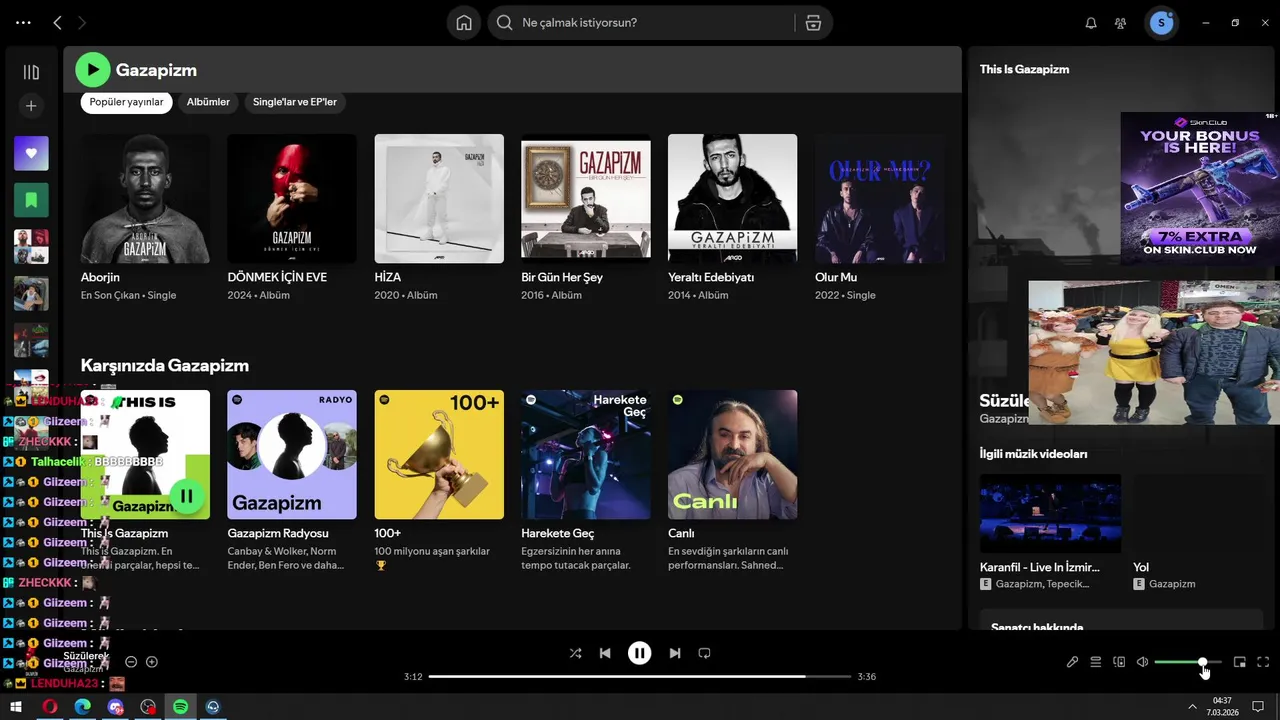This screenshot has width=1280, height=720.
Task: Open DÖNMEK İÇİN EVE album cover
Action: [292, 199]
